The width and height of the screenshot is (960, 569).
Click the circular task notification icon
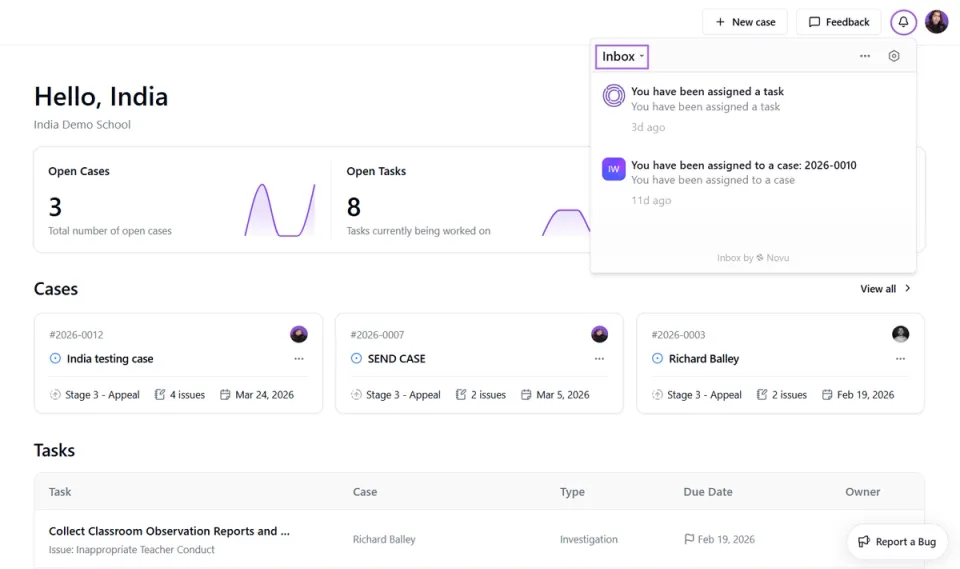(x=613, y=96)
